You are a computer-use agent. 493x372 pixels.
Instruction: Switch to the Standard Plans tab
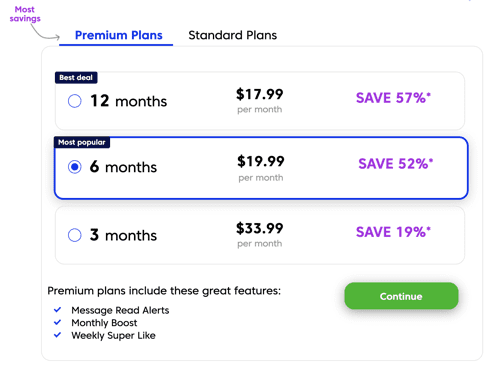233,35
